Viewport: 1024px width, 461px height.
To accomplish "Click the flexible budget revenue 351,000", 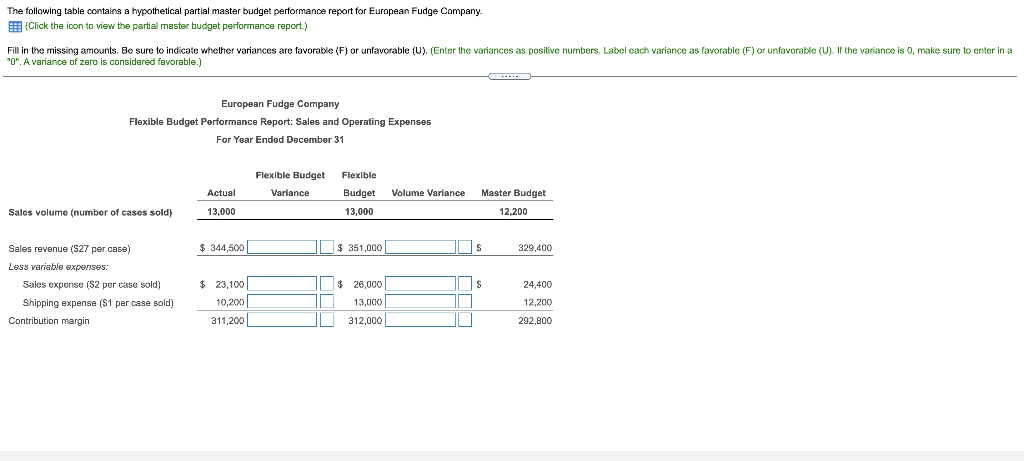I will pyautogui.click(x=364, y=248).
